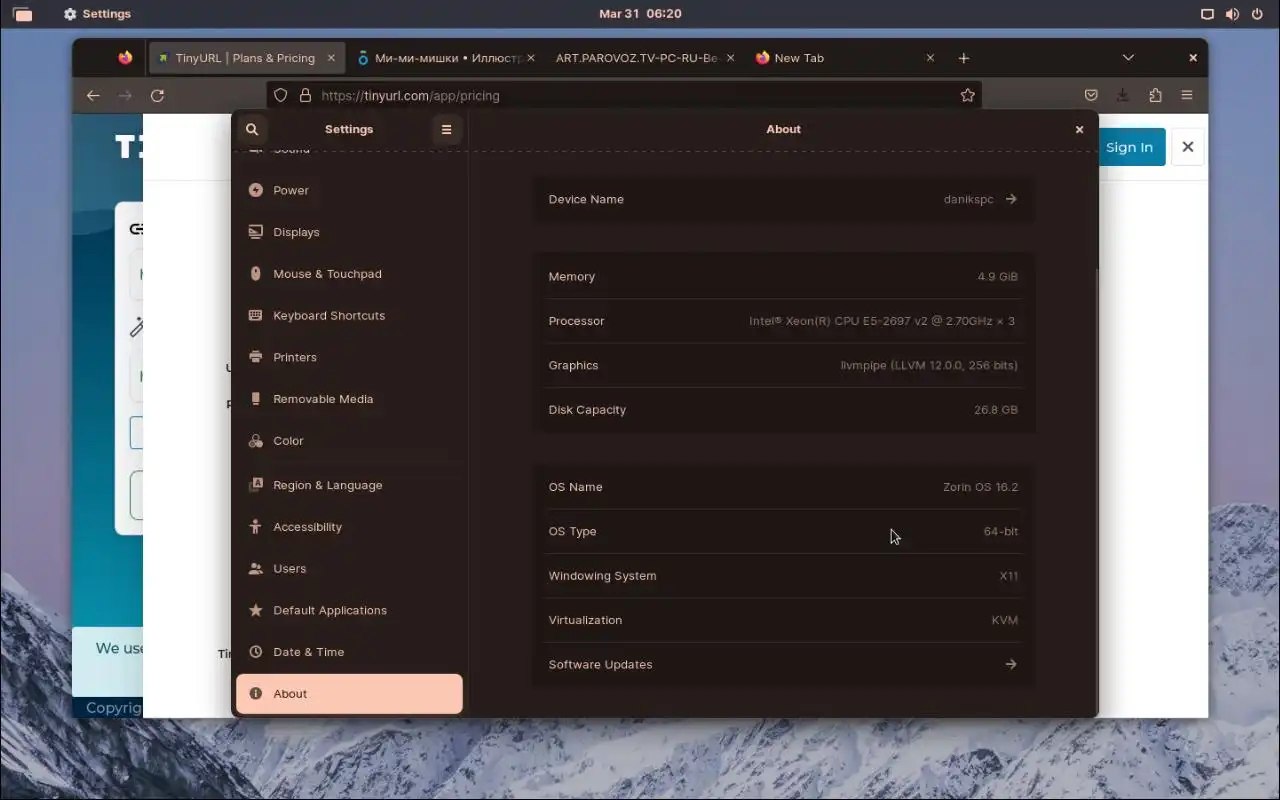Click the power icon in top bar
1280x800 pixels.
[1257, 14]
